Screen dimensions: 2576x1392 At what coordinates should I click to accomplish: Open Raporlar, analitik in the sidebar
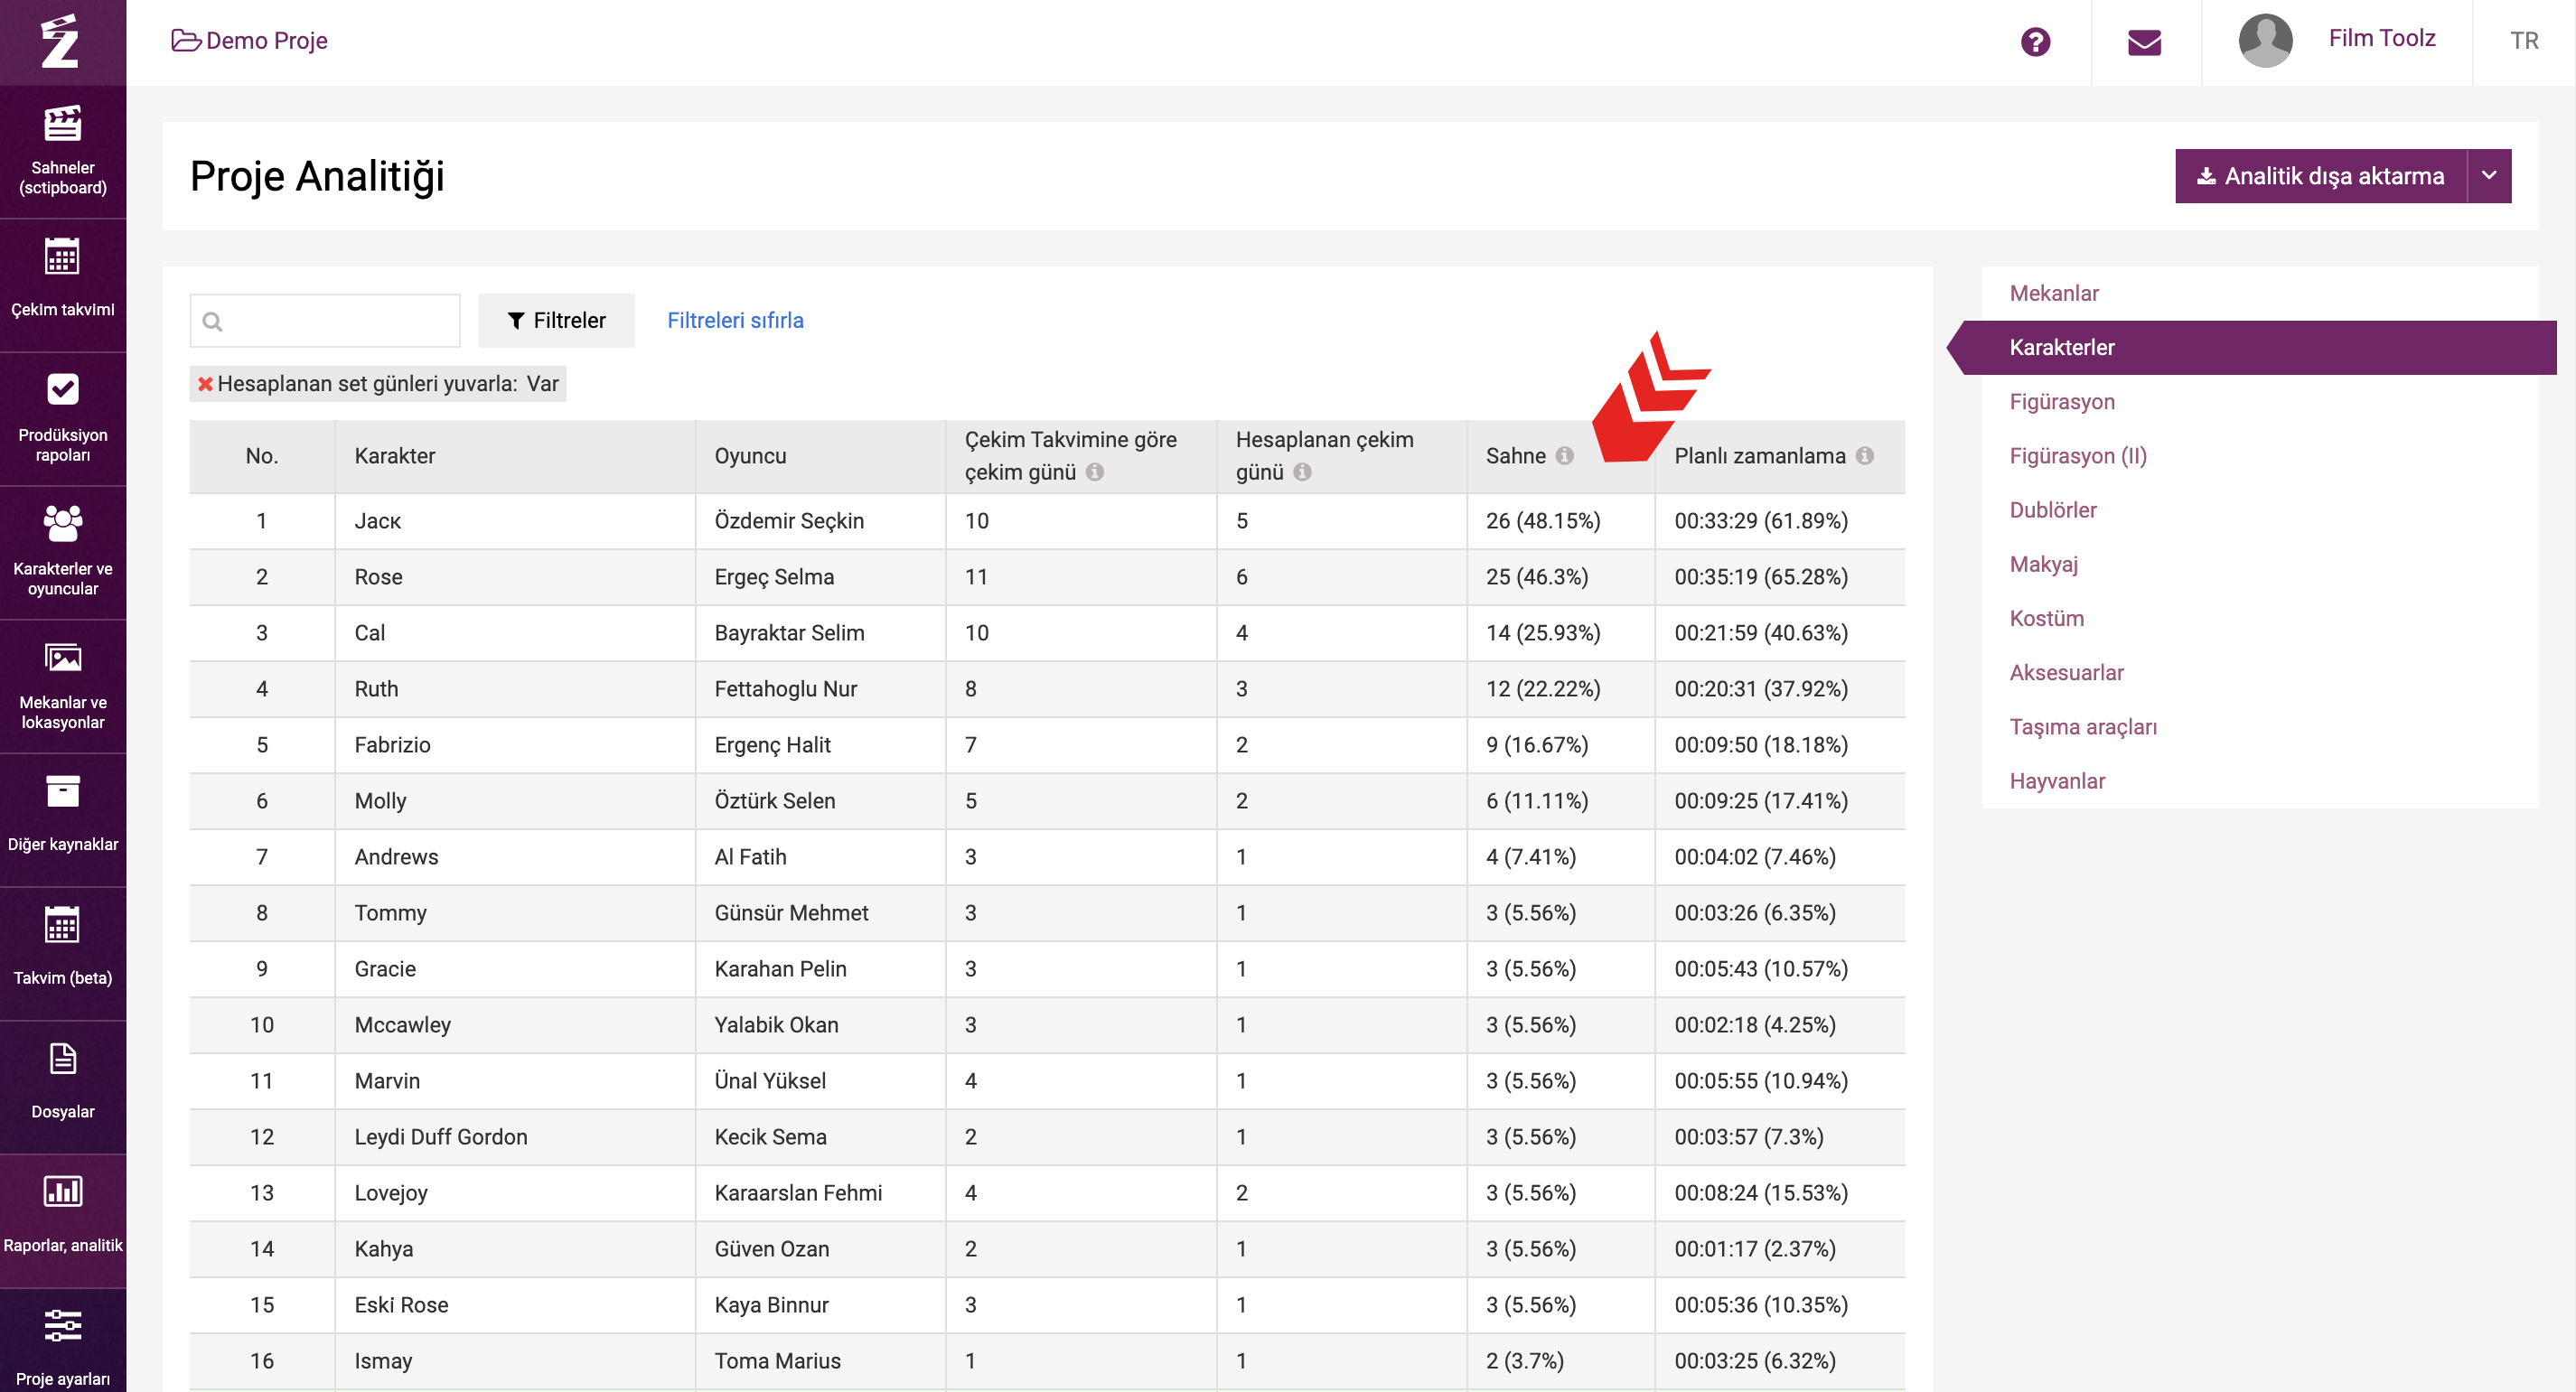[x=63, y=1221]
